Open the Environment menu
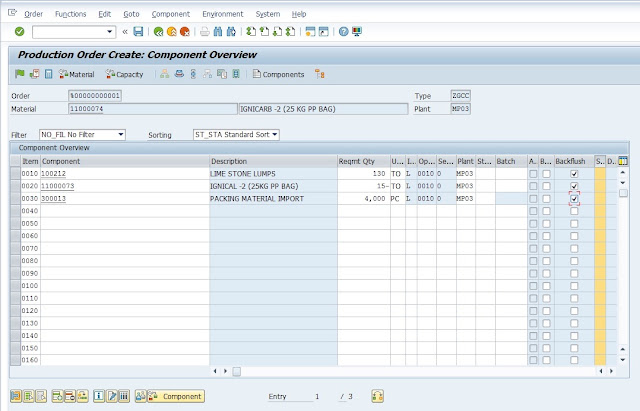Viewport: 640px width, 411px height. click(x=222, y=14)
